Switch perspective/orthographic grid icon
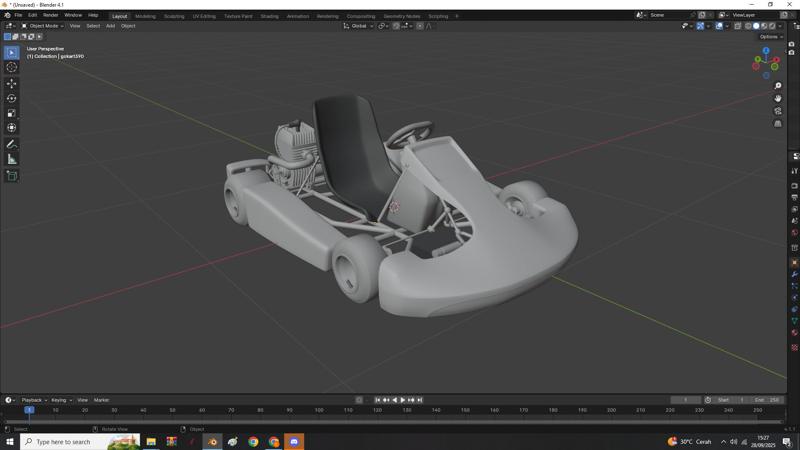Image resolution: width=800 pixels, height=450 pixels. pyautogui.click(x=778, y=123)
